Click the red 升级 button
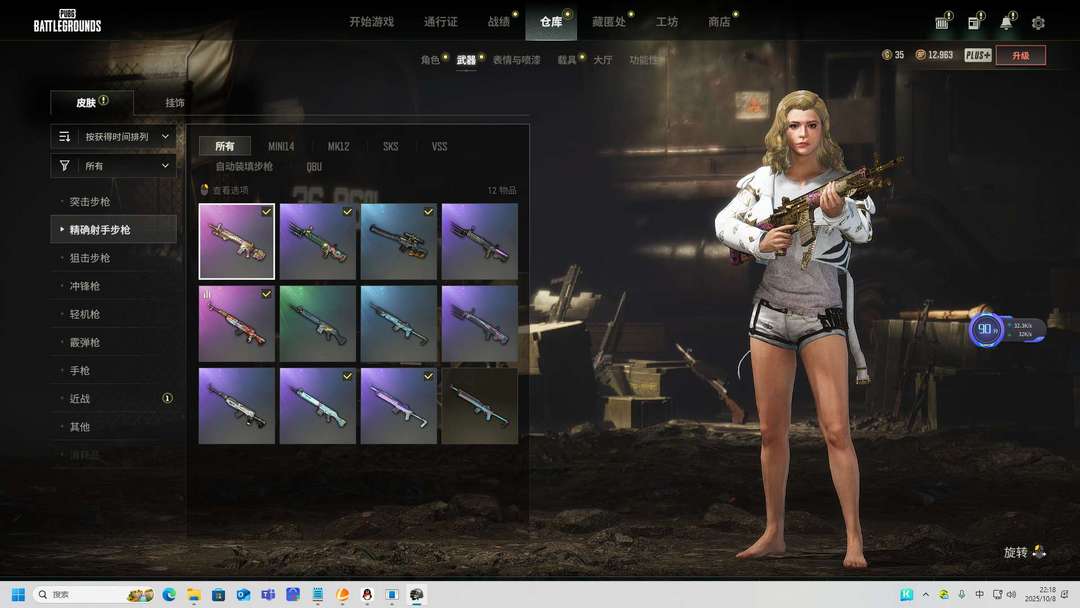 point(1020,55)
